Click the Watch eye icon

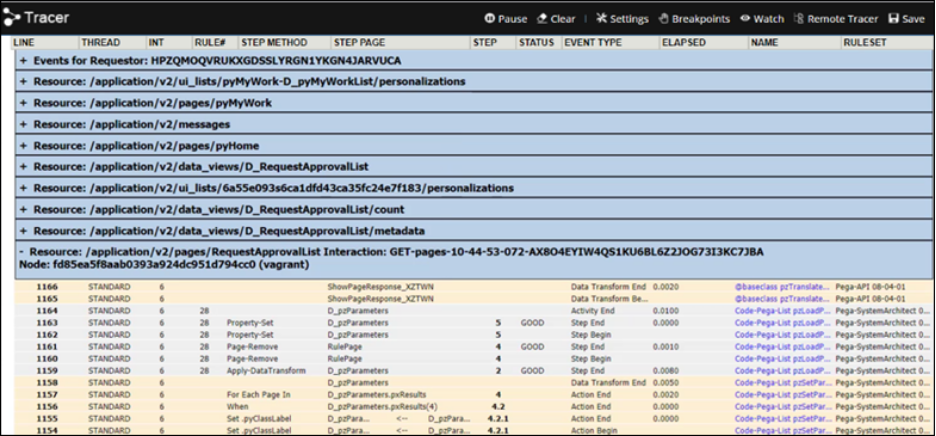click(745, 19)
